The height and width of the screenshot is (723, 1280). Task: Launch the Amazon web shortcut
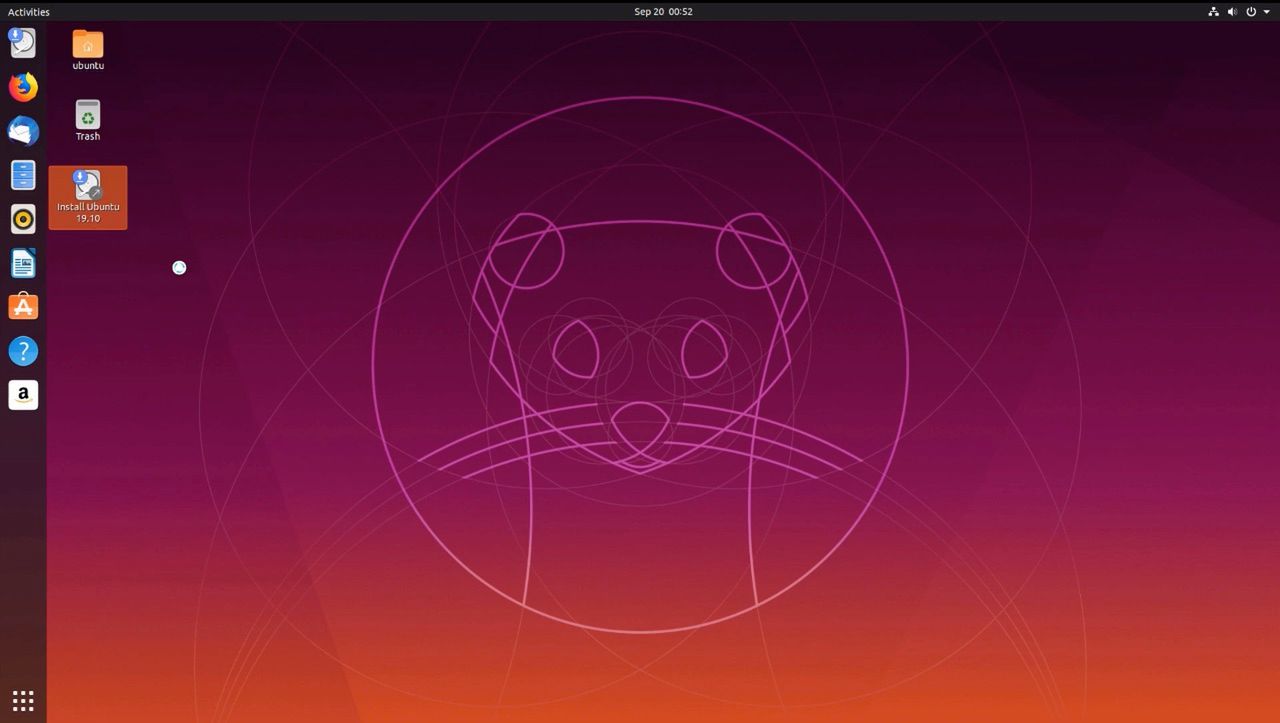click(x=23, y=395)
